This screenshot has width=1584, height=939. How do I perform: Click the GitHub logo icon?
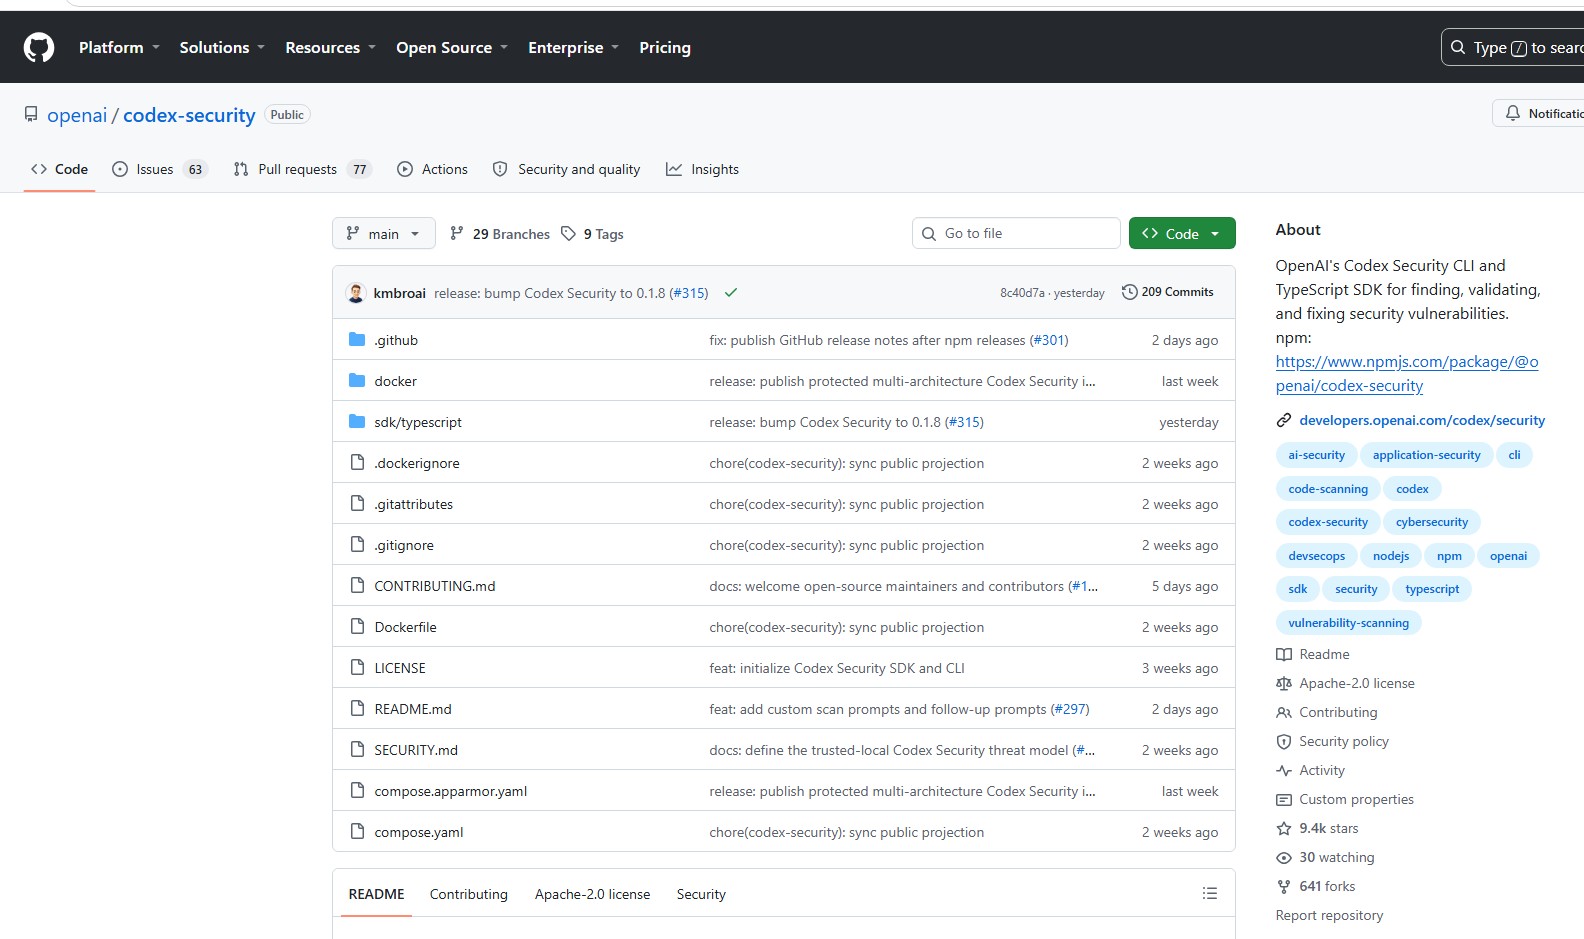click(x=39, y=47)
